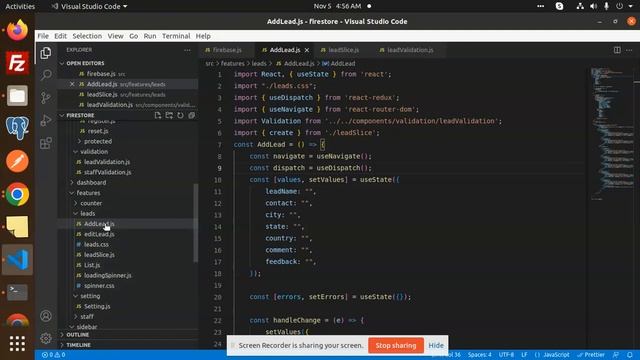This screenshot has width=640, height=360.
Task: Launch Google Chrome from the dock
Action: click(x=17, y=194)
